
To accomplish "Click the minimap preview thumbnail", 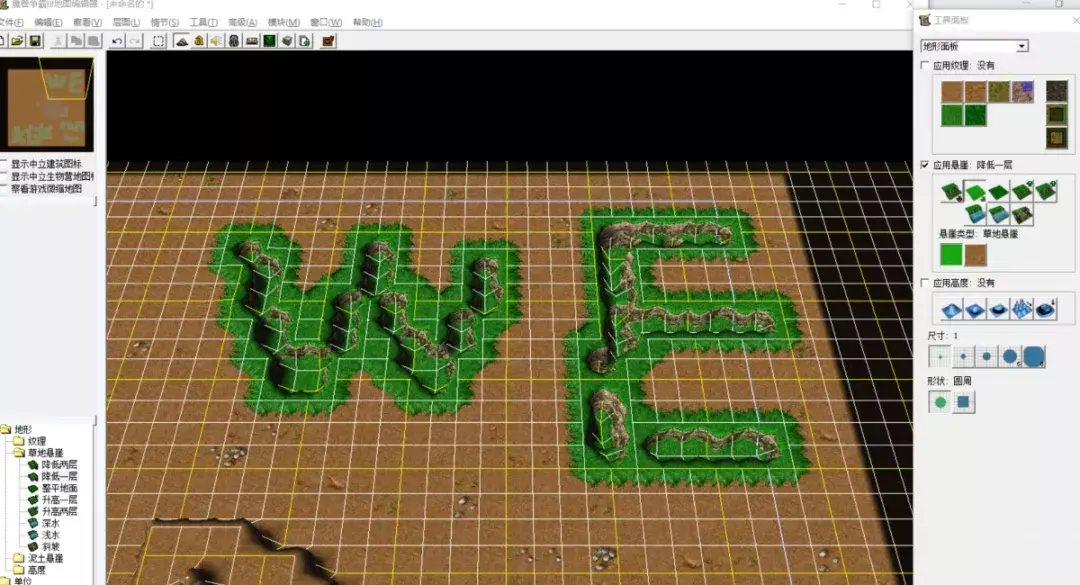I will (x=47, y=104).
